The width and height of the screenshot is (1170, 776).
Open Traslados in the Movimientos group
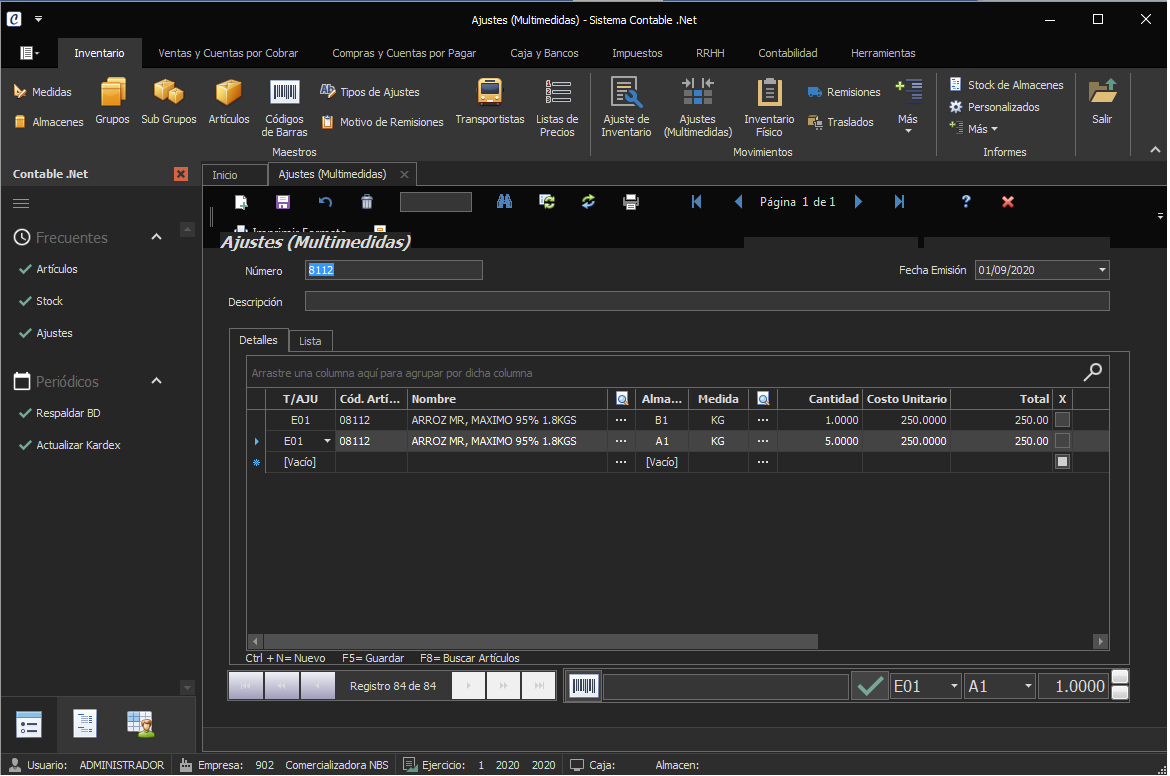tap(840, 122)
